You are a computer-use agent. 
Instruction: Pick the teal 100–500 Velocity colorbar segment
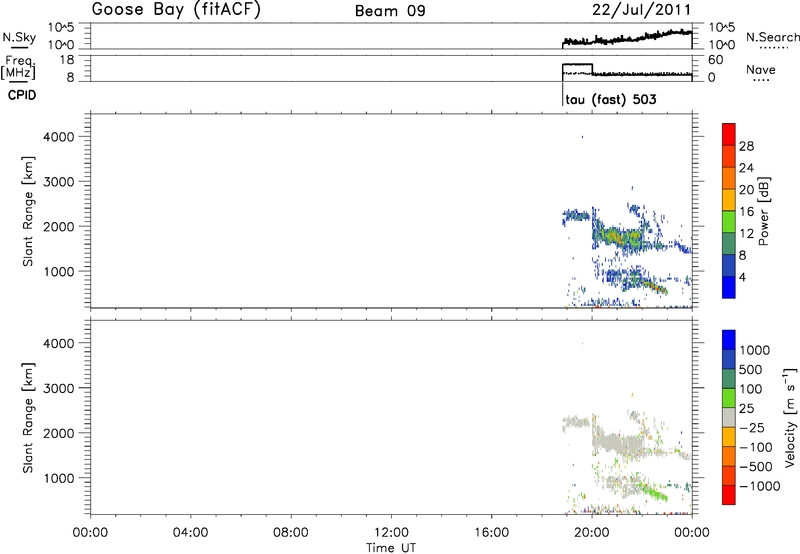click(729, 379)
